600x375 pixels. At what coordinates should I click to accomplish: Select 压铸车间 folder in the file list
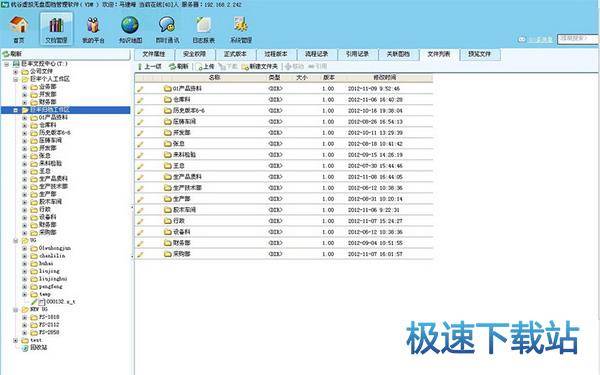pyautogui.click(x=180, y=122)
